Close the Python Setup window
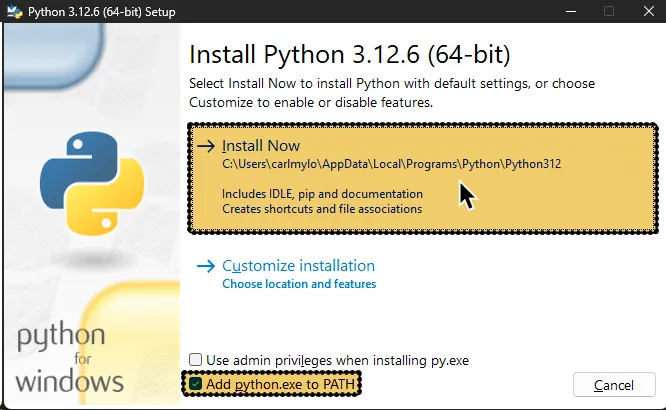 [x=648, y=11]
